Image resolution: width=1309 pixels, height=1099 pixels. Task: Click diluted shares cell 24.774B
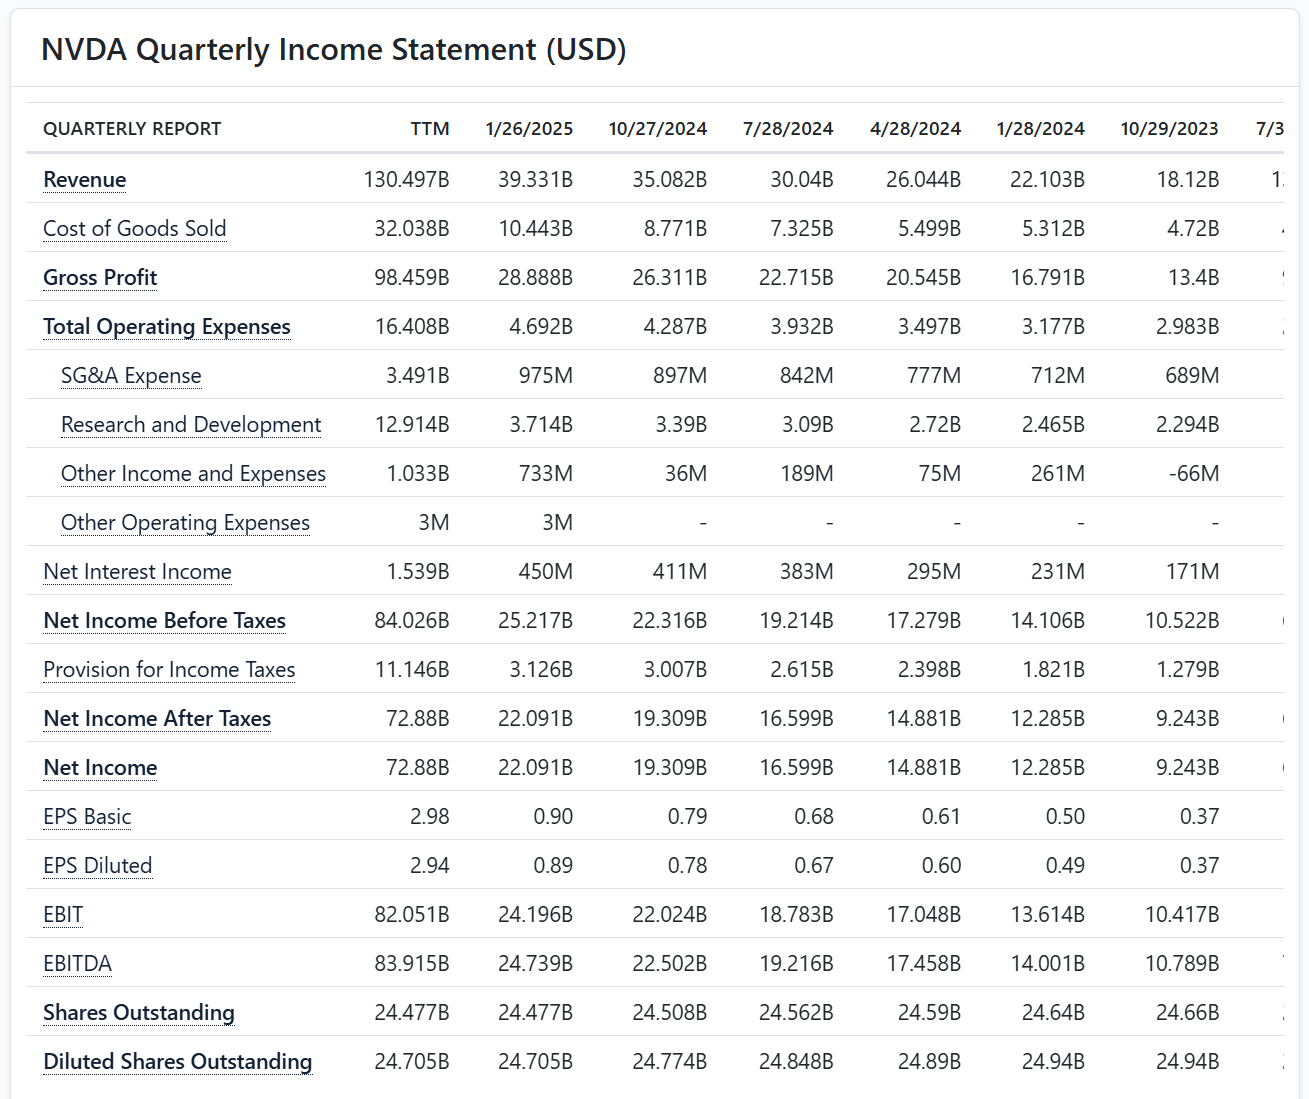(669, 1062)
